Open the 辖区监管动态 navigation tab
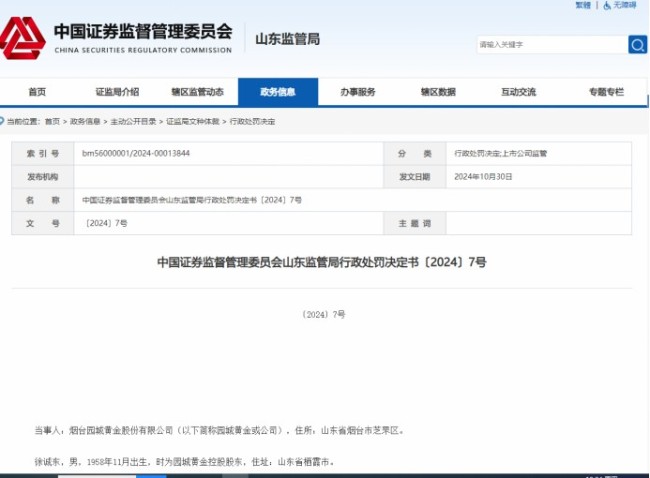 (x=198, y=92)
